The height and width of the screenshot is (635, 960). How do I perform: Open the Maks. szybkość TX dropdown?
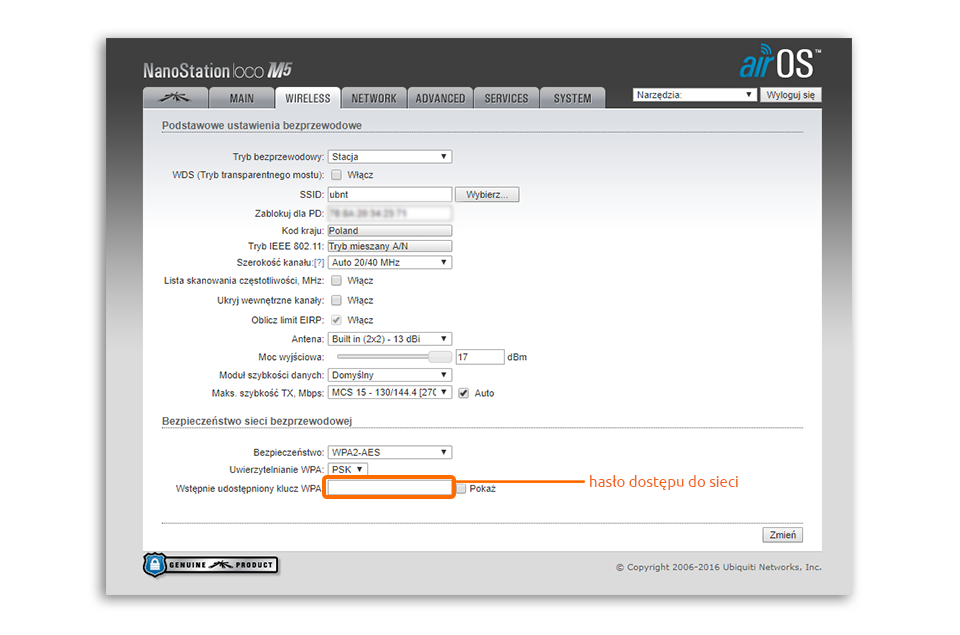[389, 393]
